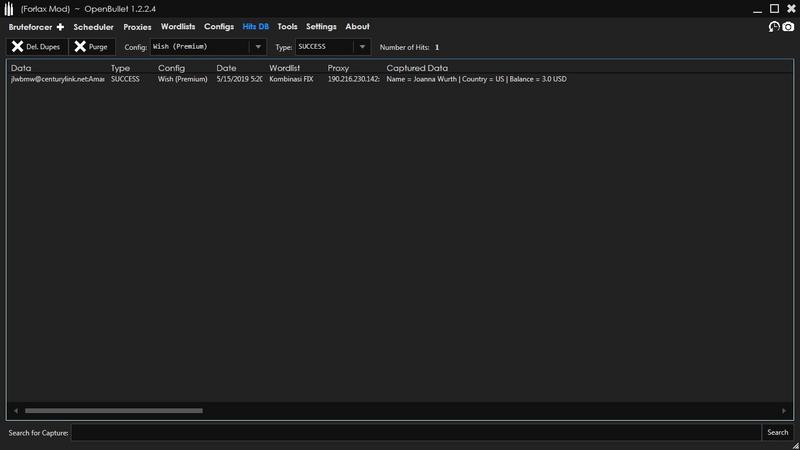The image size is (800, 450).
Task: Maximize the OpenBullet window
Action: pos(774,9)
